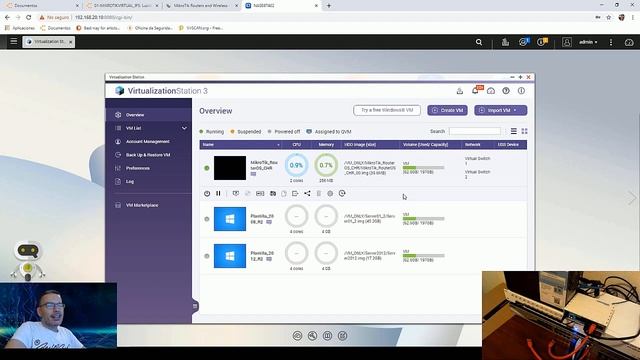Click MikroTik VM CPU 0.9% gauge
Screen dimensions: 640x360
(x=296, y=165)
